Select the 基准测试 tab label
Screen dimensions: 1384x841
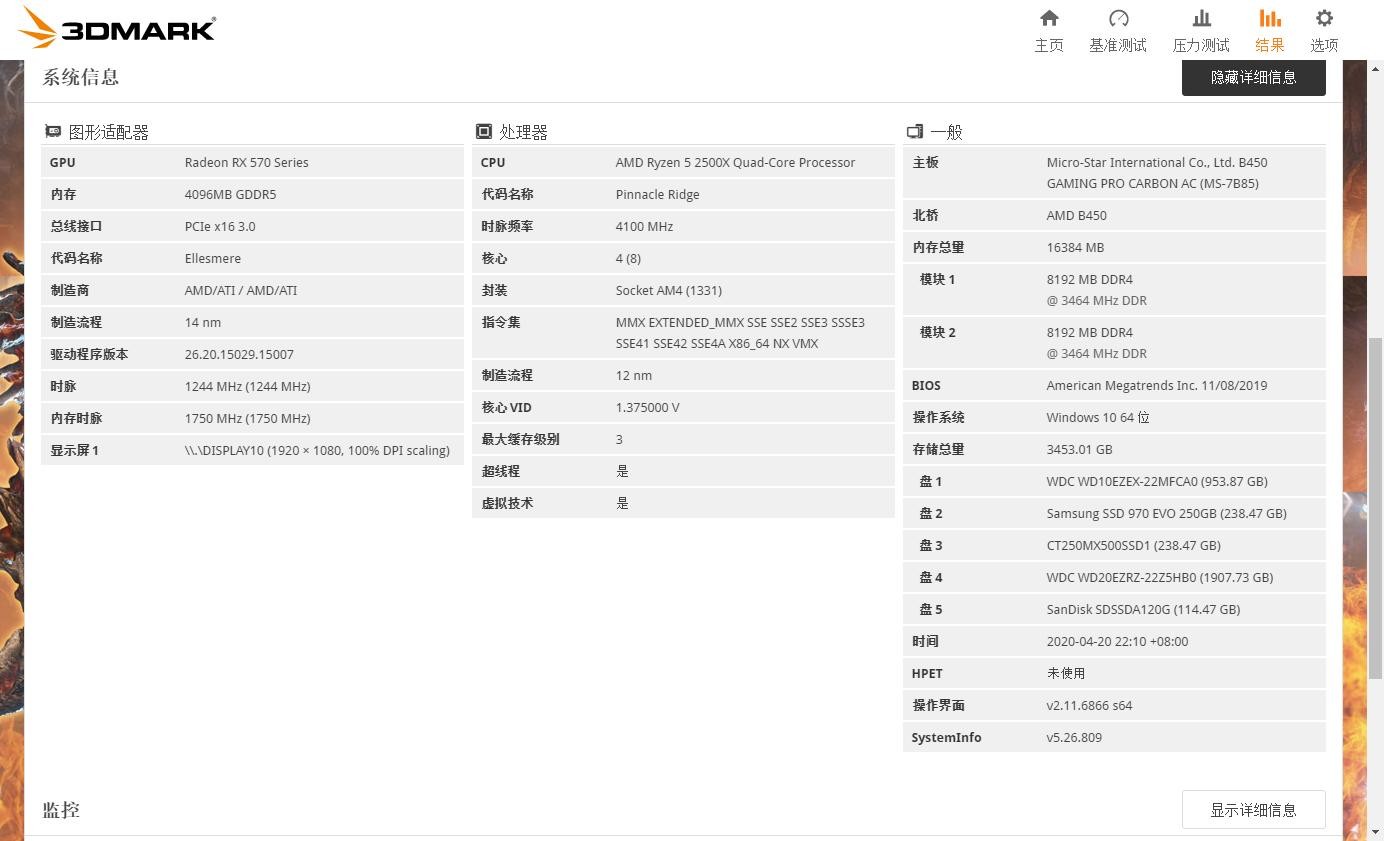(1118, 45)
